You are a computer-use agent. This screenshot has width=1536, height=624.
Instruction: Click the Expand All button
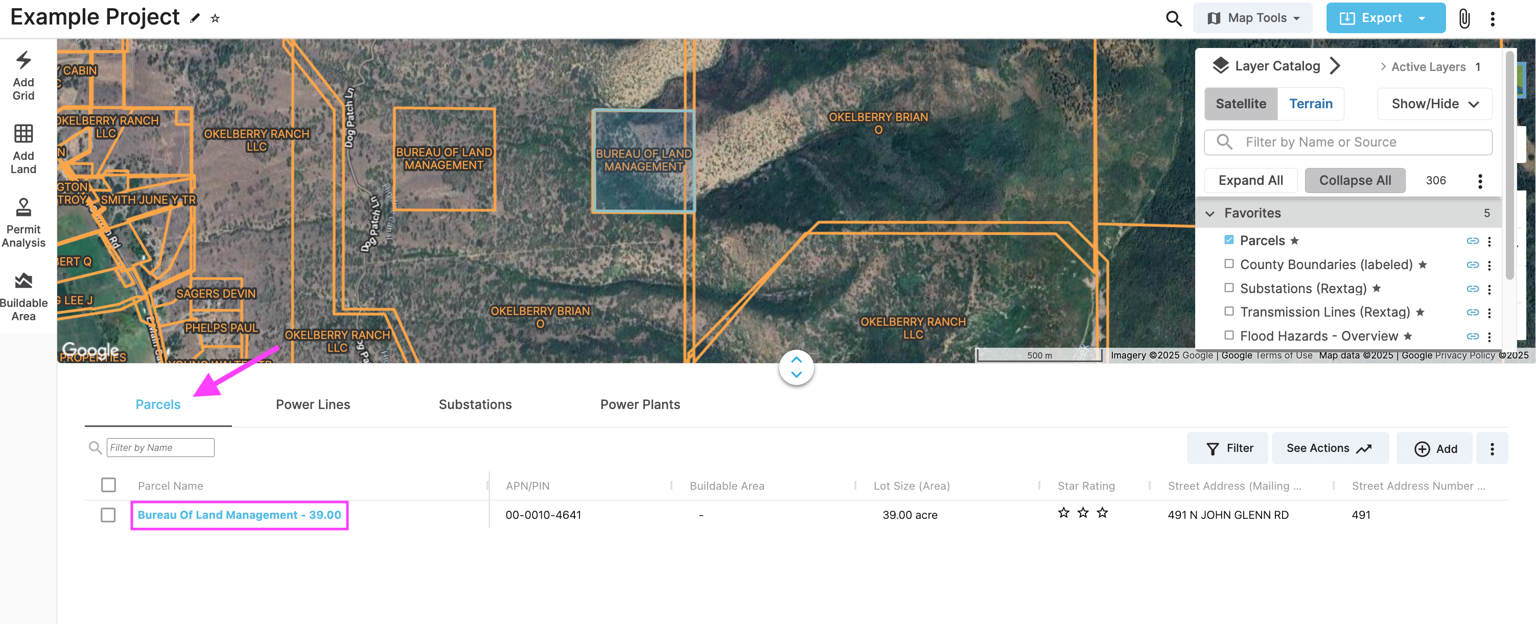pos(1250,180)
